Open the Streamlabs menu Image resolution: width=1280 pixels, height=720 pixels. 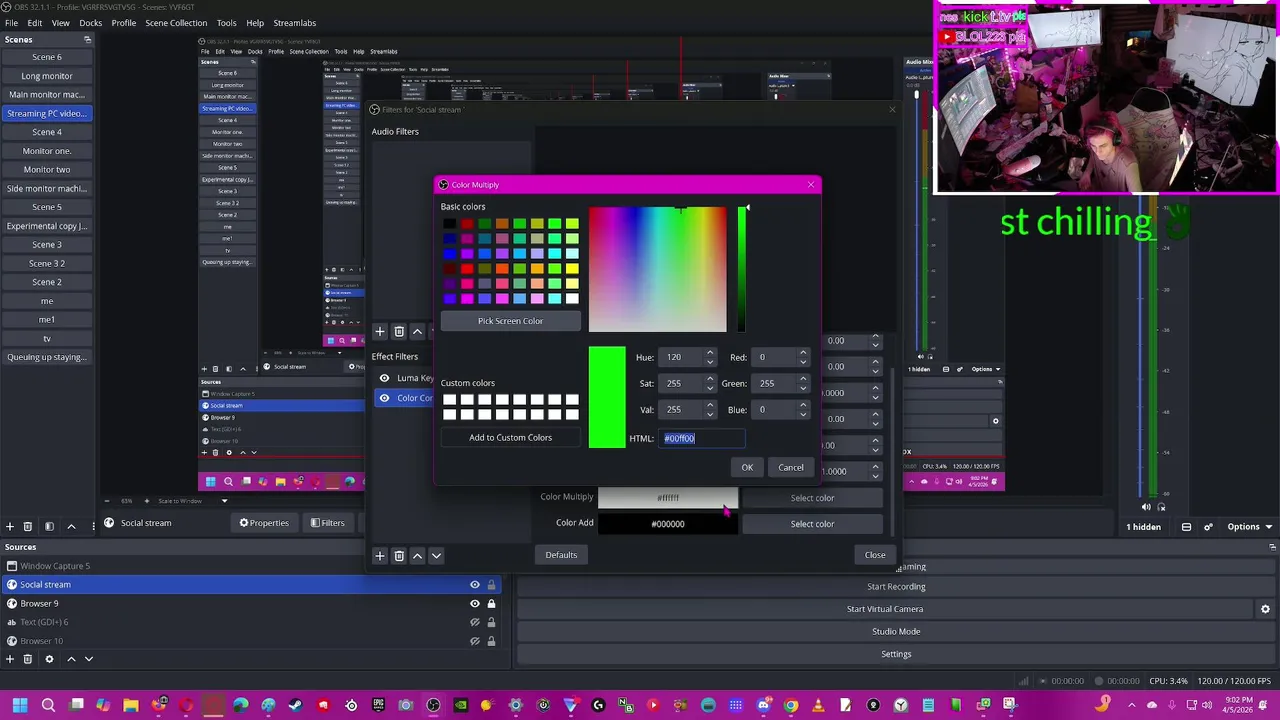pyautogui.click(x=294, y=23)
